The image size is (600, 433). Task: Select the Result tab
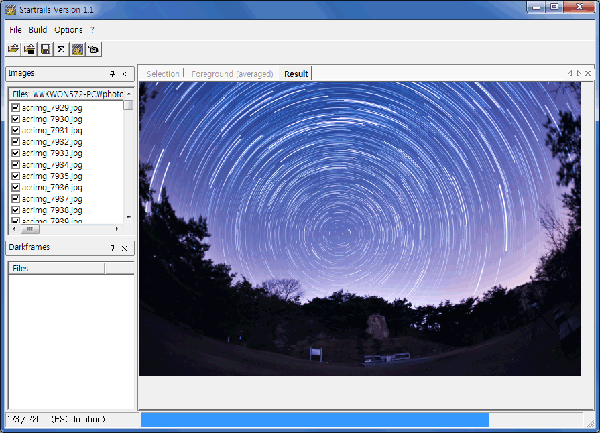[x=296, y=74]
